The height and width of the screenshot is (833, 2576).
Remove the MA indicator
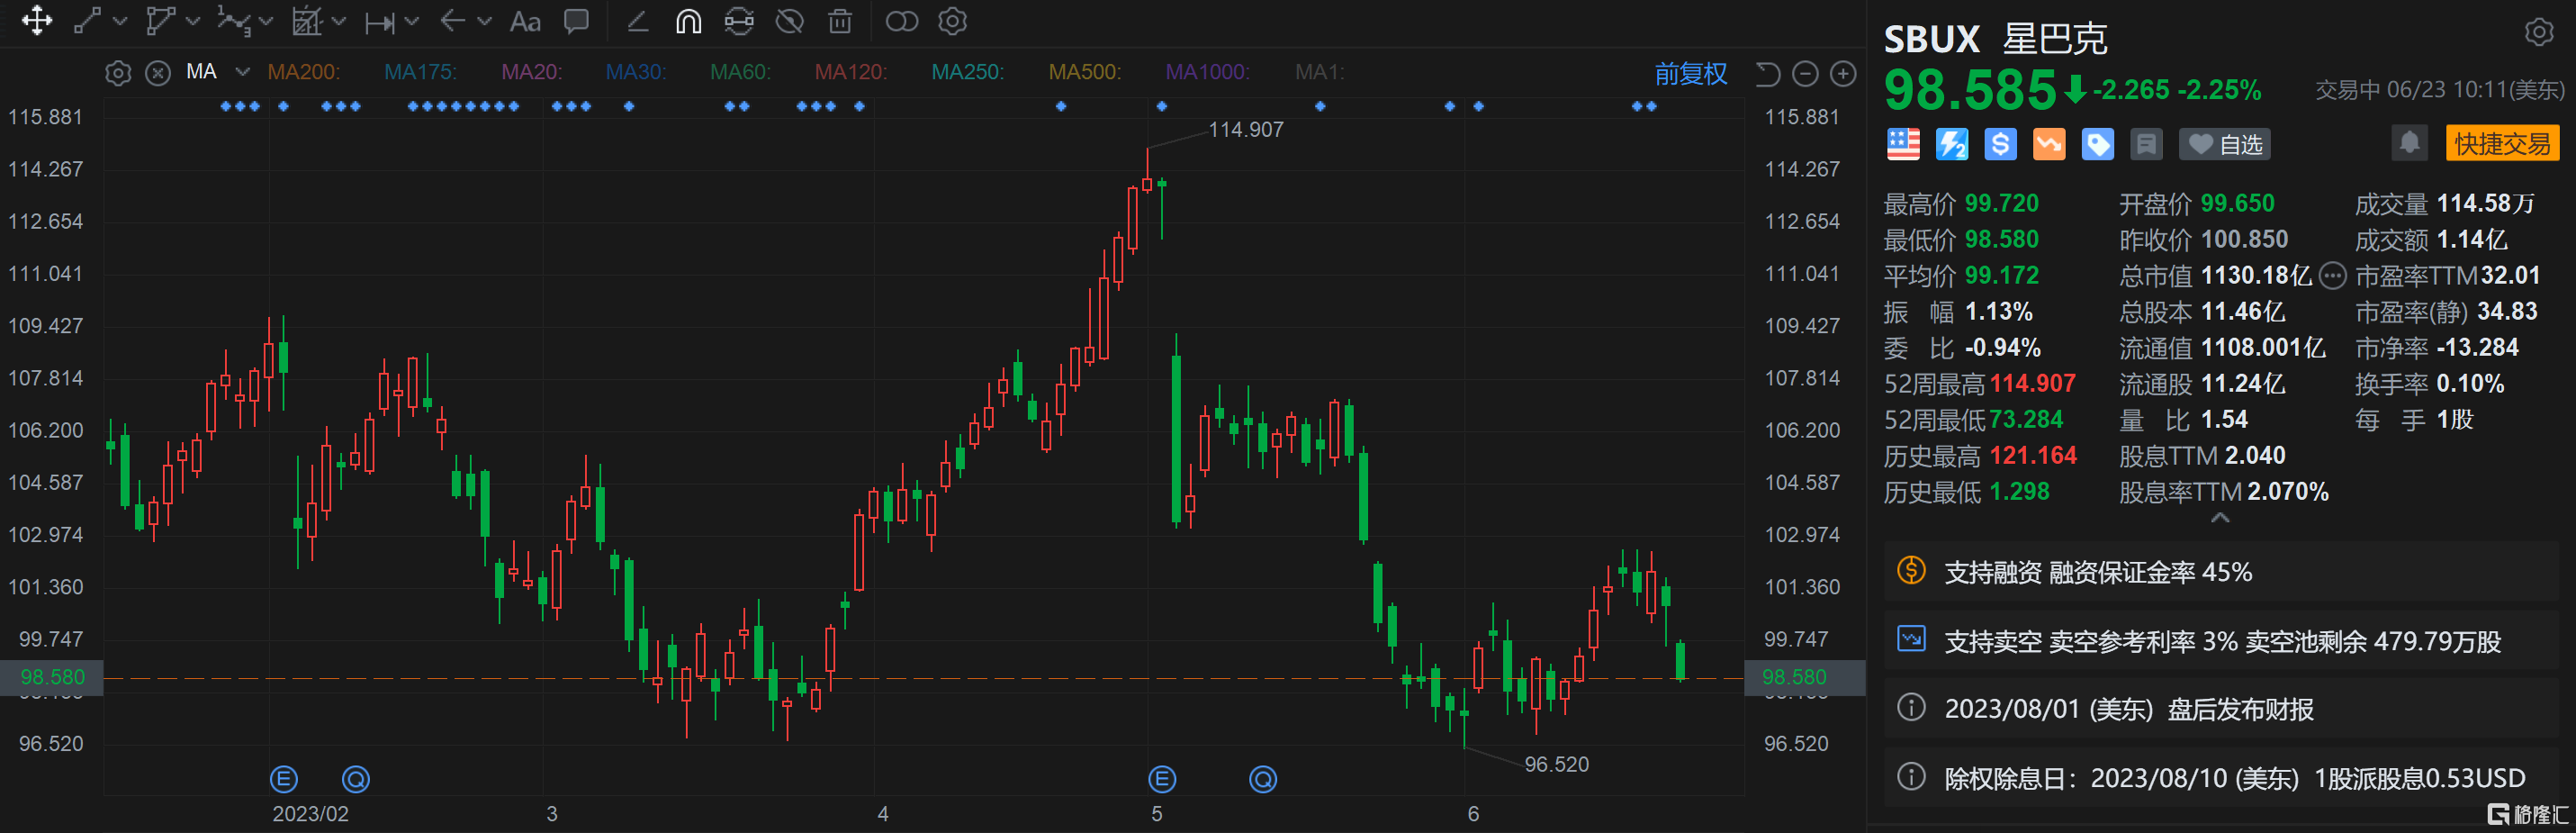158,73
